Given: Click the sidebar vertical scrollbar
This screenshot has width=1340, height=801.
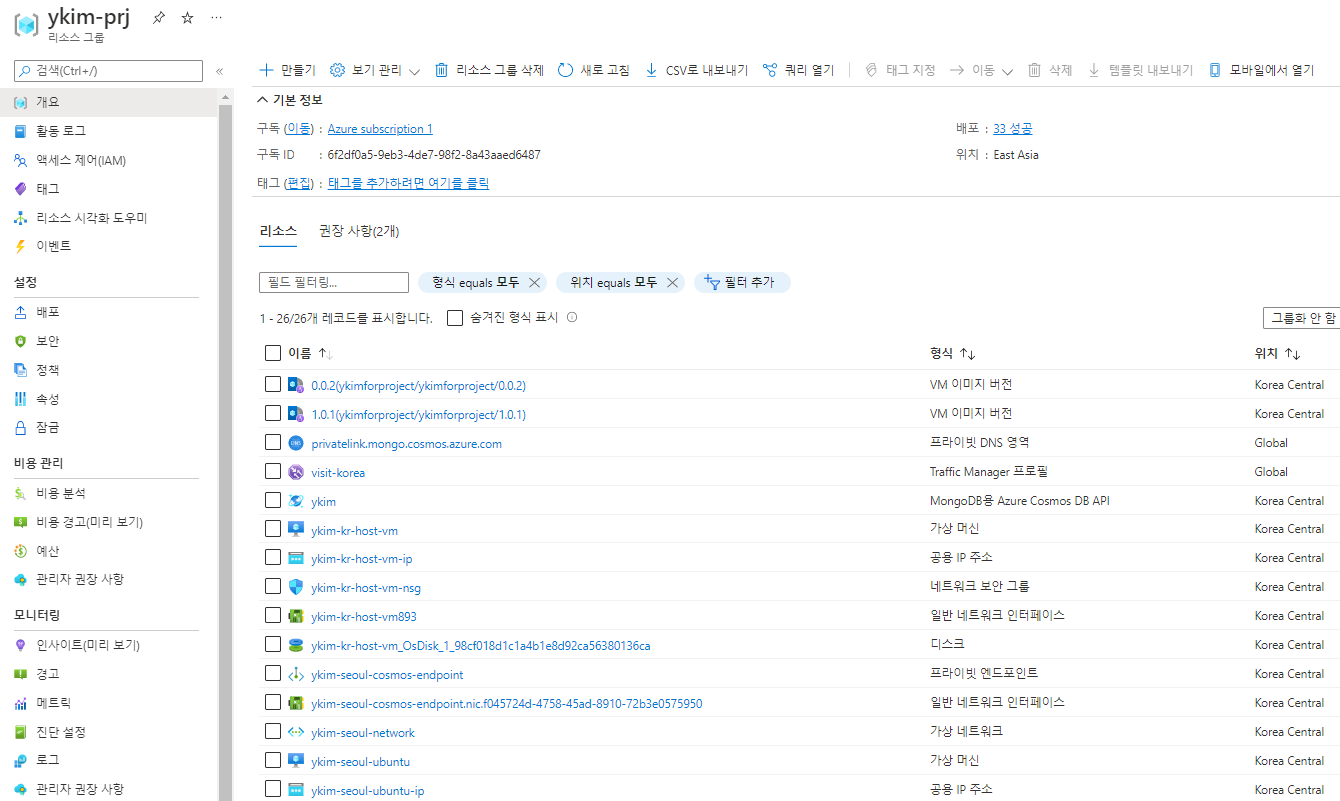Looking at the screenshot, I should pyautogui.click(x=225, y=445).
